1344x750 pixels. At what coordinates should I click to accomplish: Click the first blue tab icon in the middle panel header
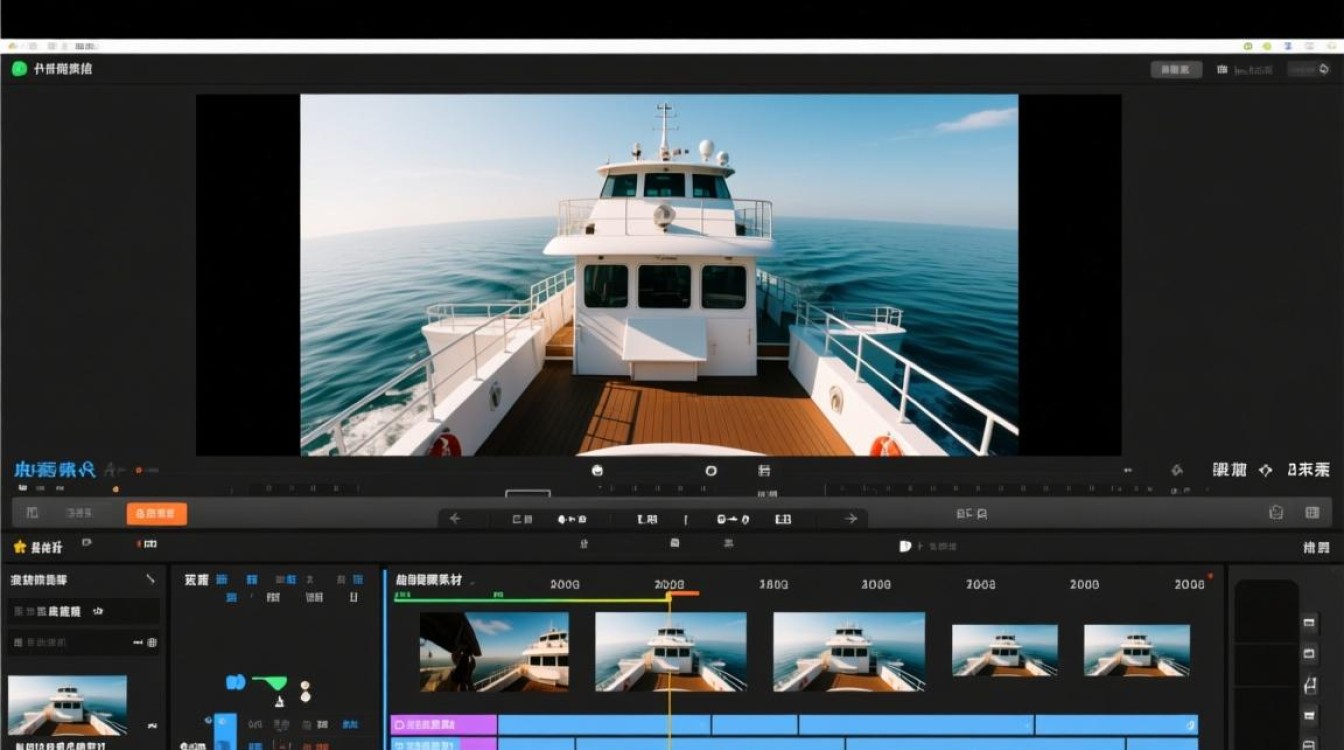(222, 579)
